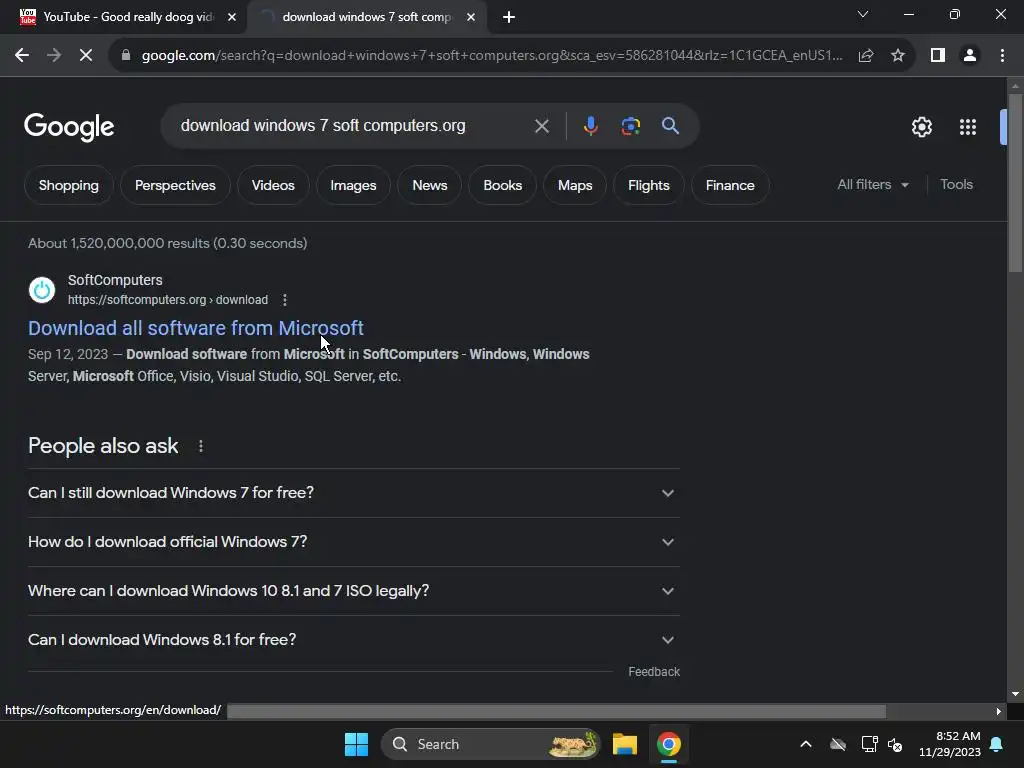Image resolution: width=1024 pixels, height=768 pixels.
Task: Open a new browser tab
Action: click(x=509, y=17)
